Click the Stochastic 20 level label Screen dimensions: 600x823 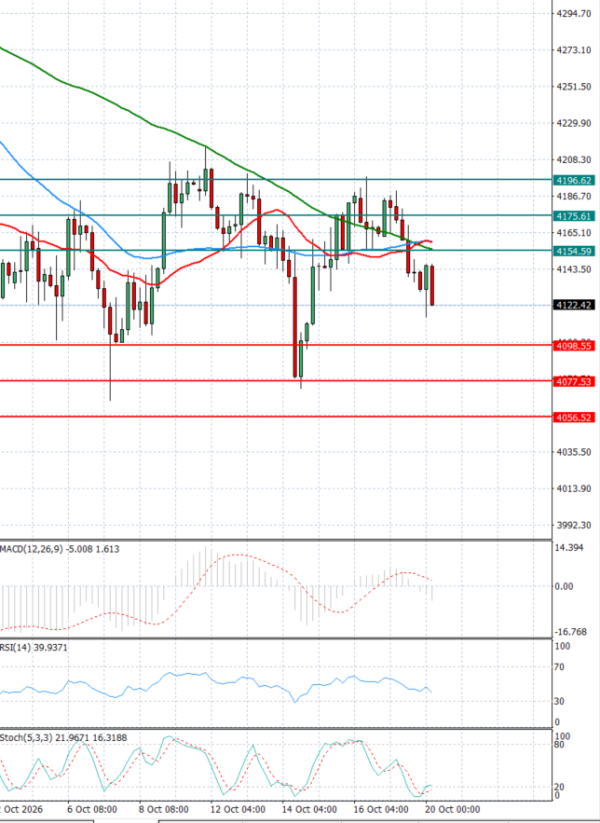click(561, 787)
